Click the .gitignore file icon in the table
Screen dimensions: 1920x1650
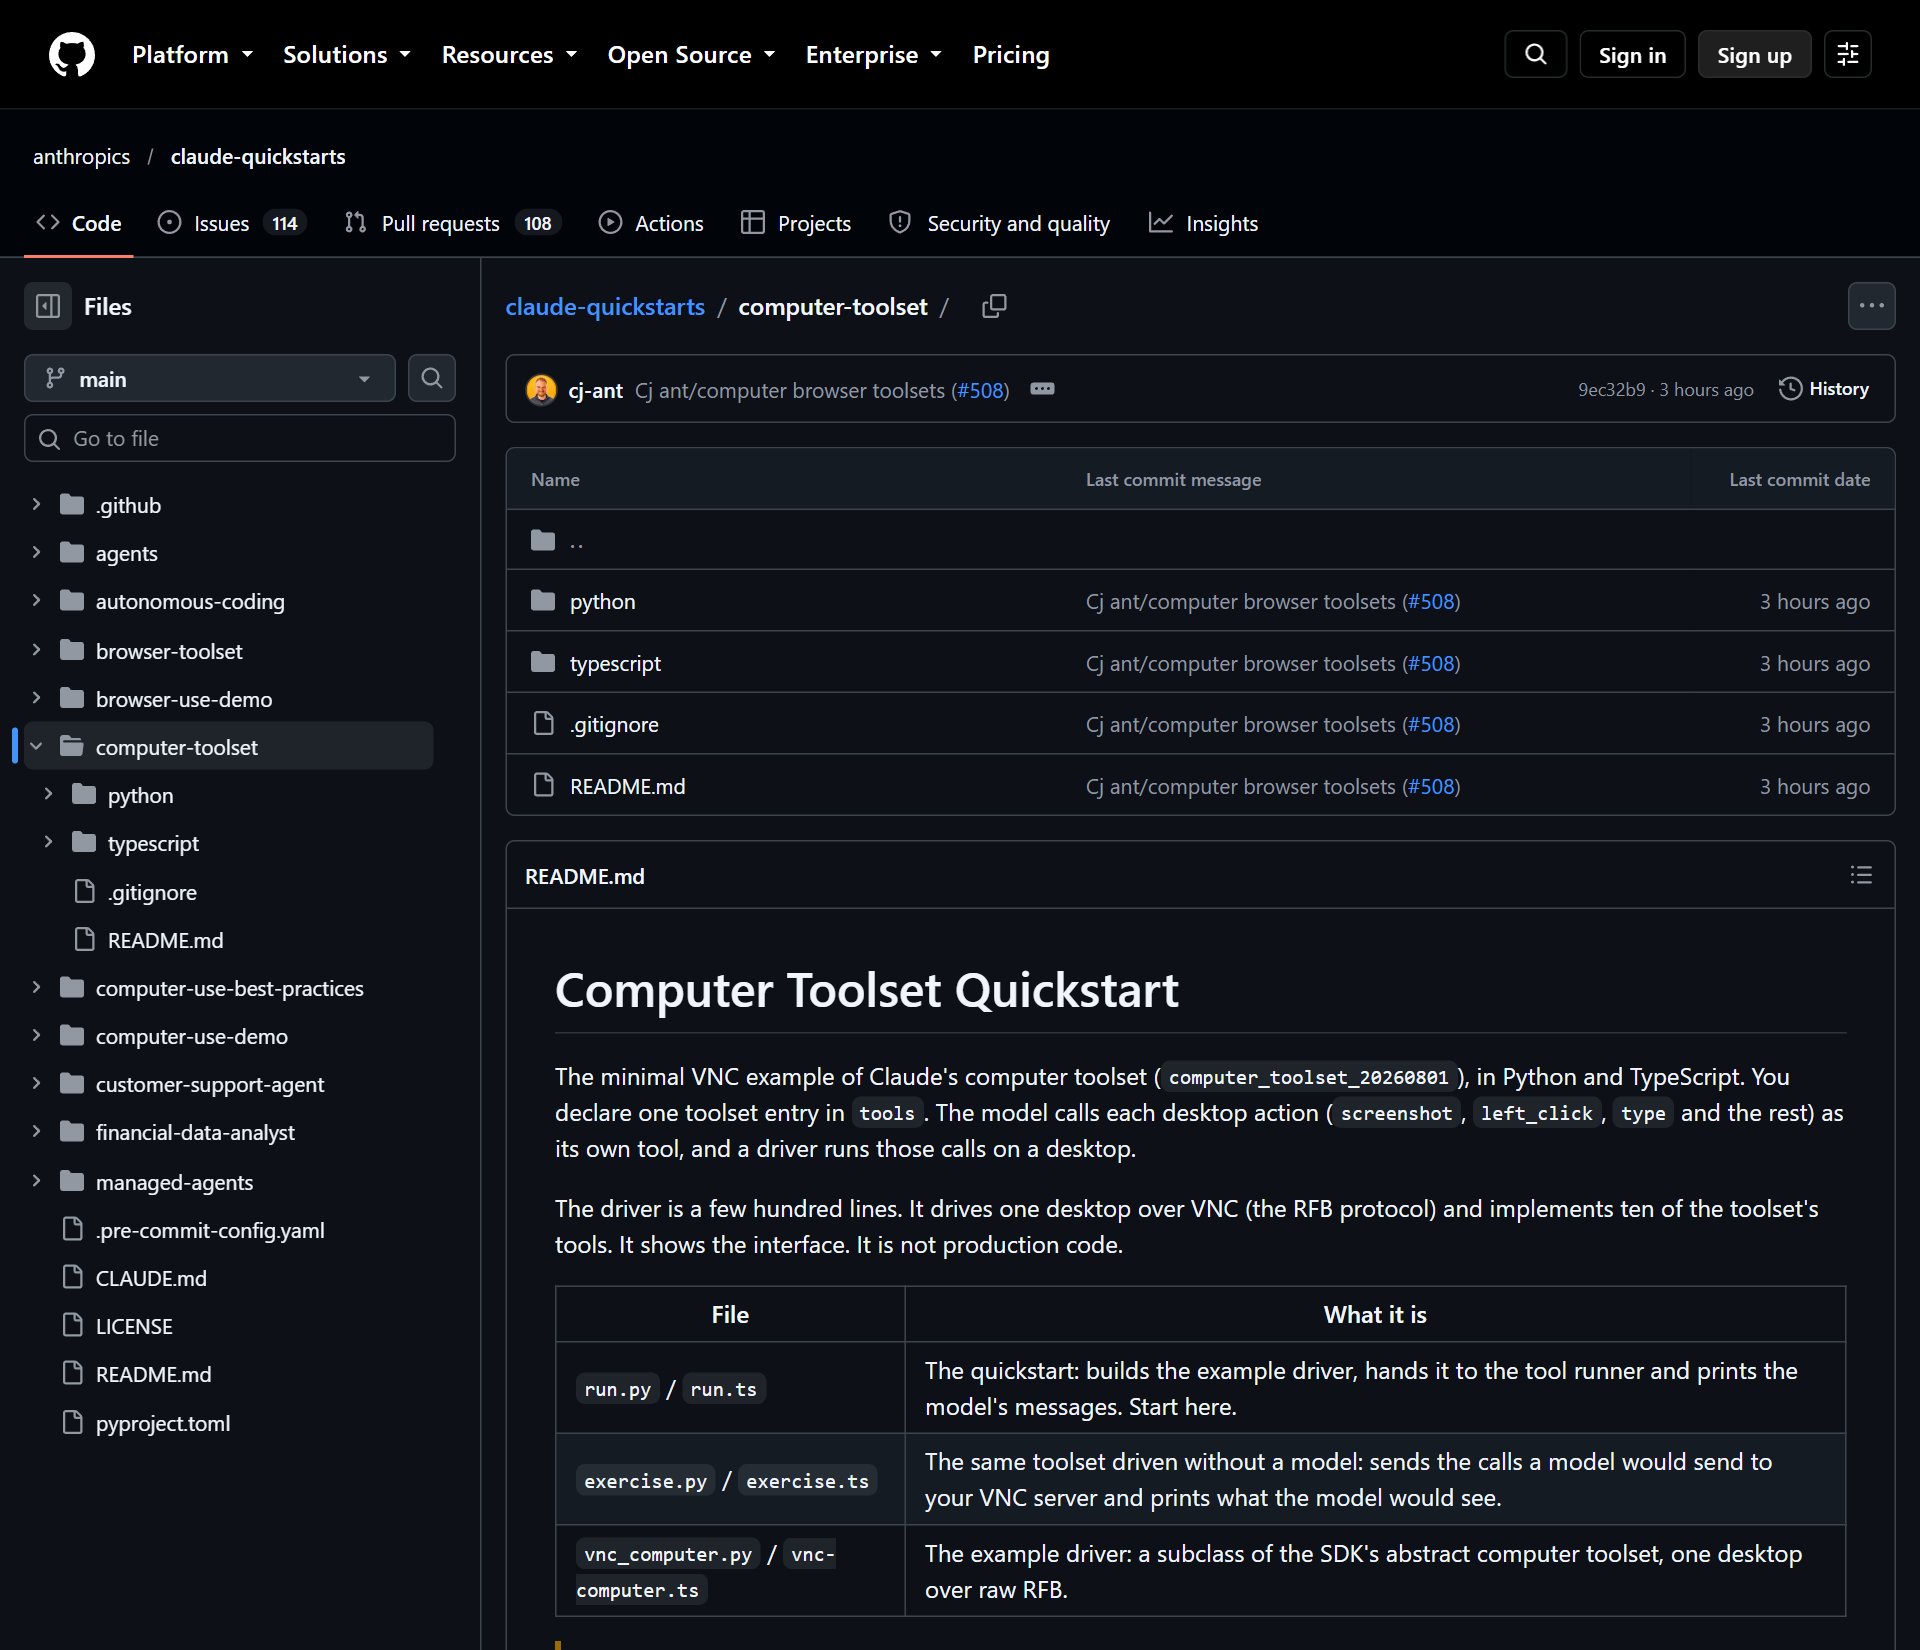(x=543, y=723)
